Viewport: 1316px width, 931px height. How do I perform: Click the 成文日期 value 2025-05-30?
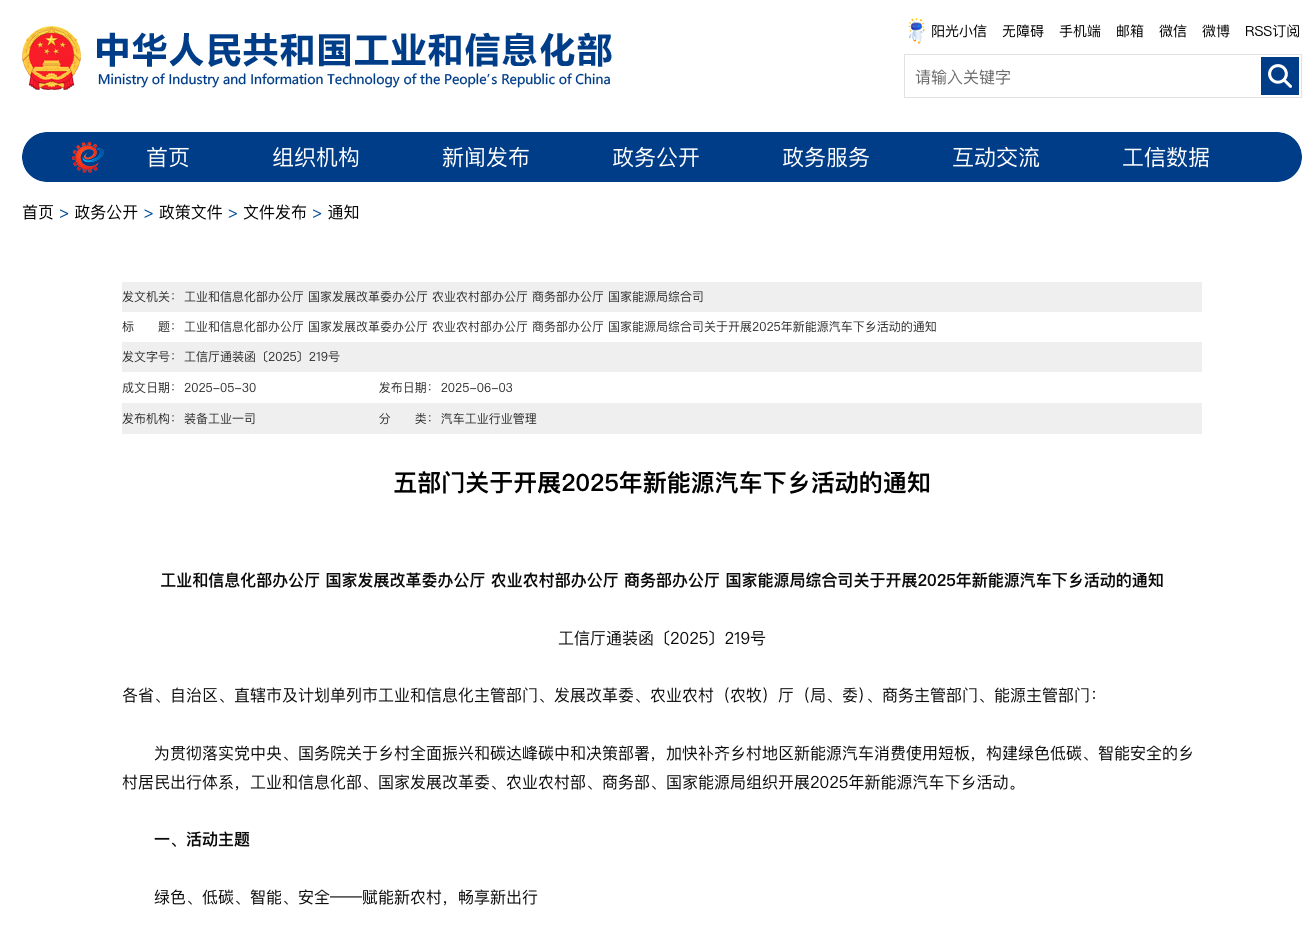pos(220,388)
